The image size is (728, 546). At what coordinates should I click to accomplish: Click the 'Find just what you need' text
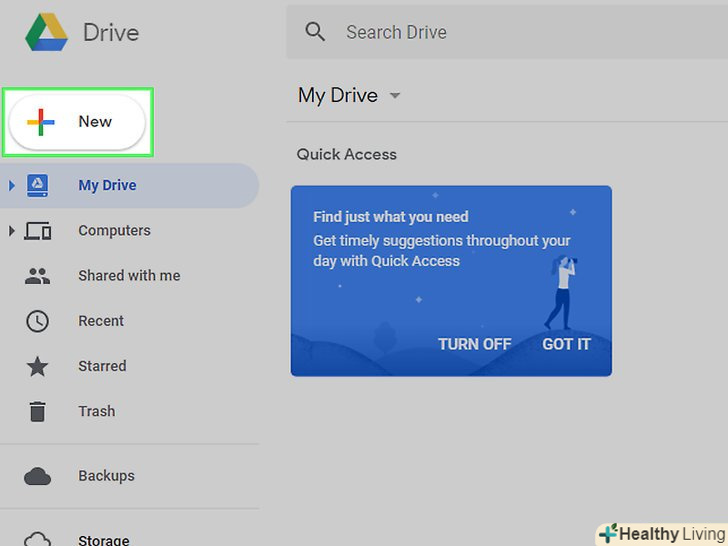[x=390, y=217]
